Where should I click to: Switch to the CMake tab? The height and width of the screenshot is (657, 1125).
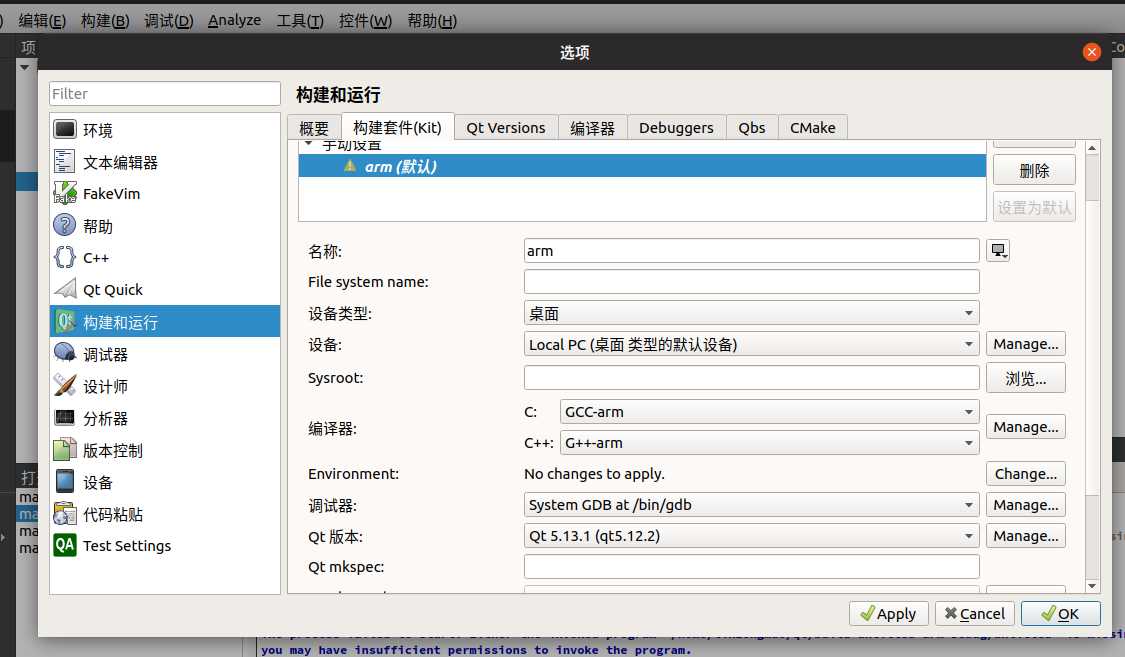point(813,128)
